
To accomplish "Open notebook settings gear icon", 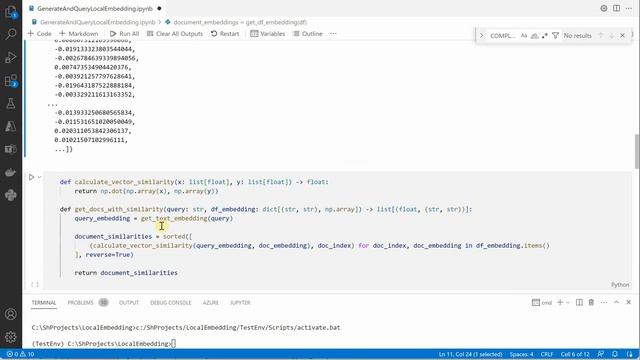I will point(604,8).
